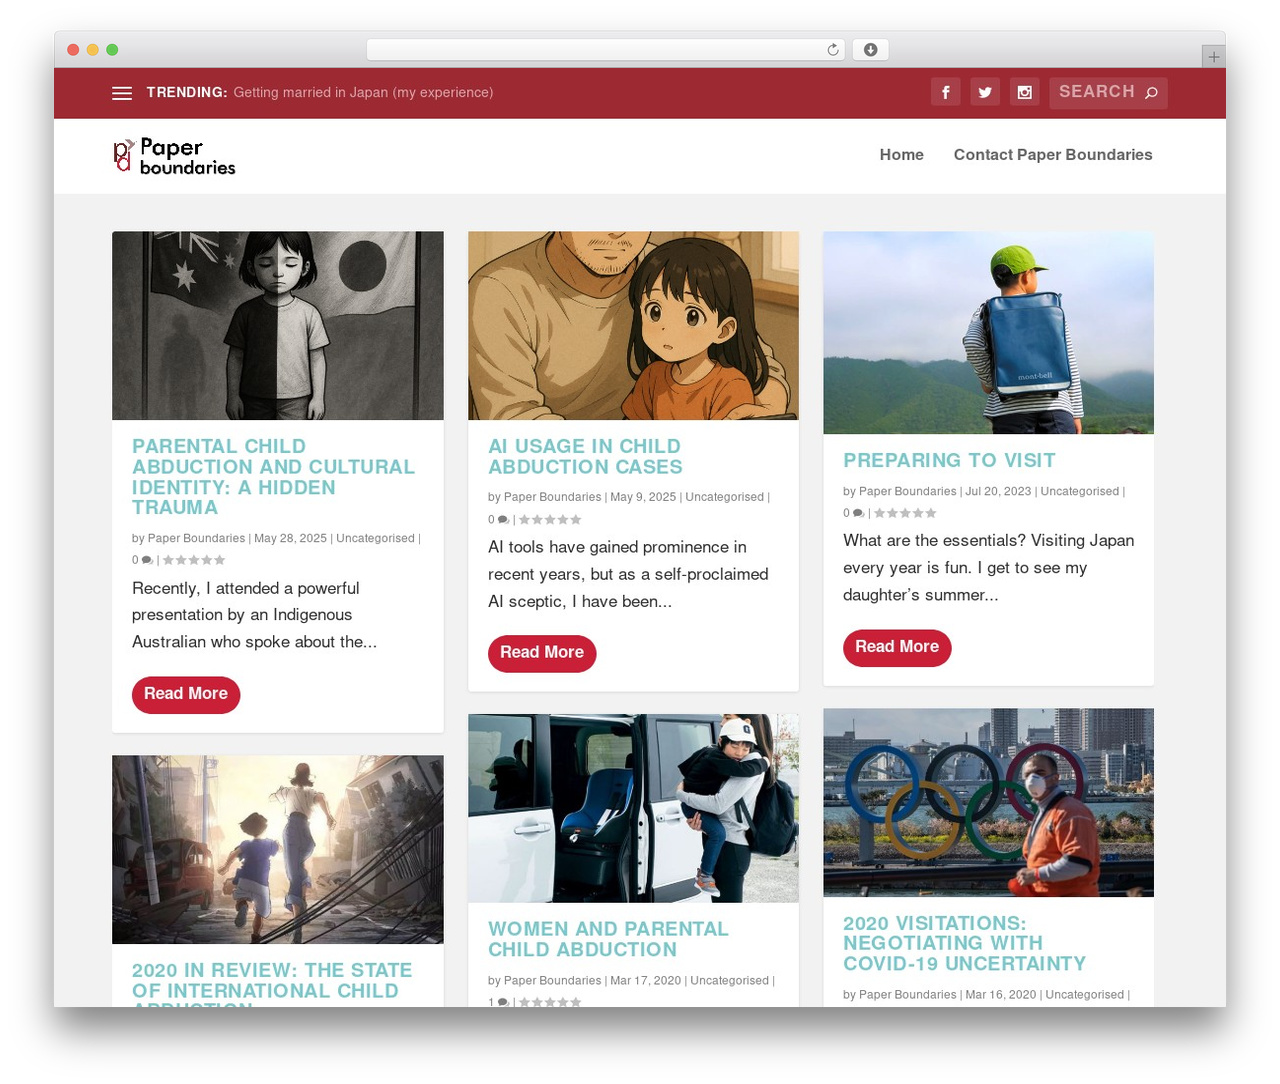The width and height of the screenshot is (1280, 1084).
Task: Read more of AI Usage article
Action: (542, 653)
